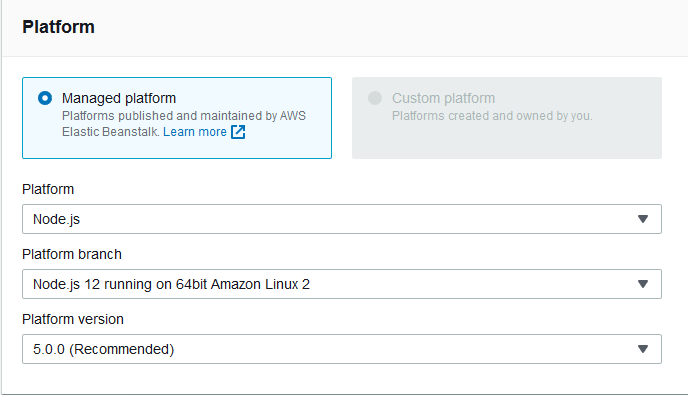Viewport: 688px width, 395px height.
Task: Click the Platform version field label
Action: [x=73, y=319]
